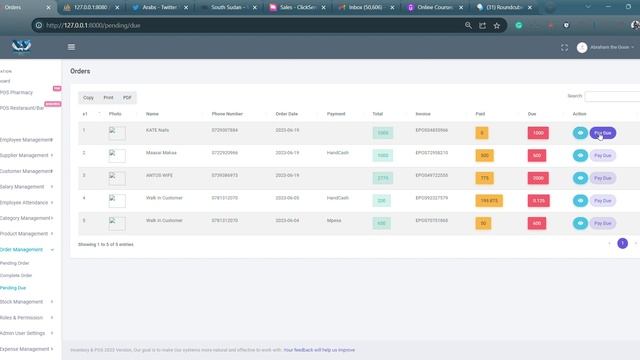
Task: Switch to the Roundcube browser tab
Action: pyautogui.click(x=503, y=7)
